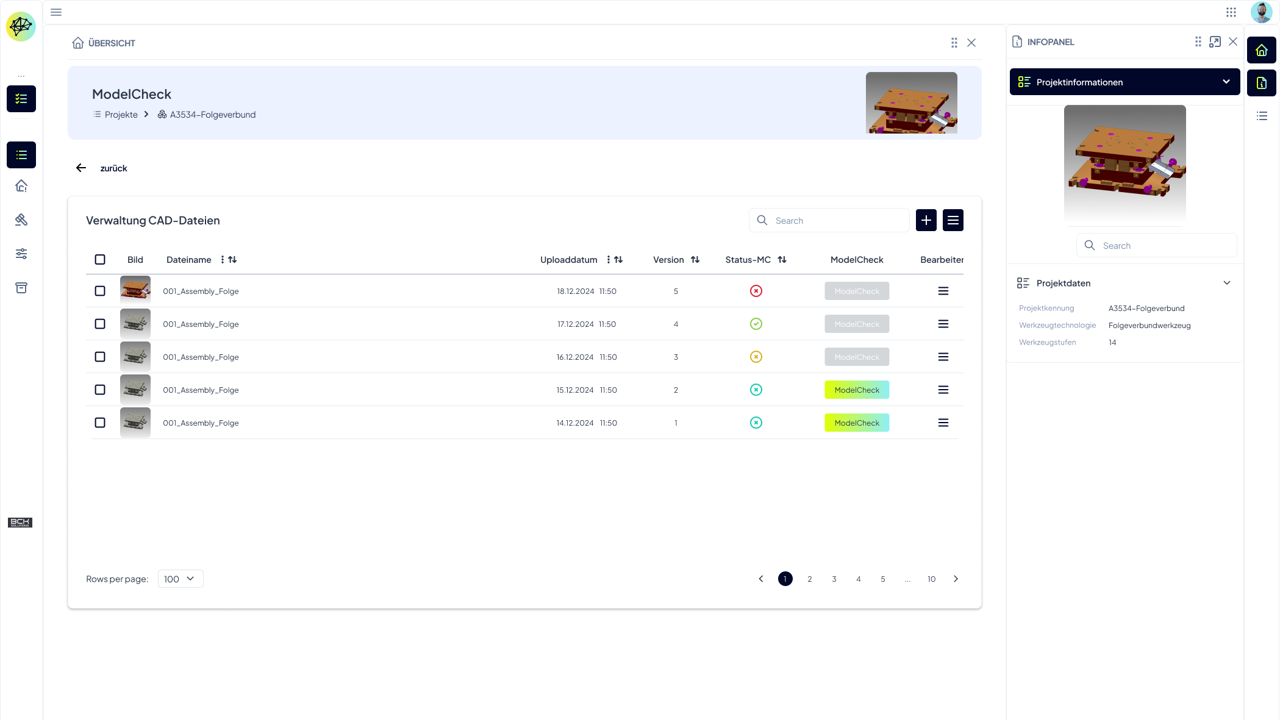Open the hamburger menu beside the plus button

(x=953, y=220)
